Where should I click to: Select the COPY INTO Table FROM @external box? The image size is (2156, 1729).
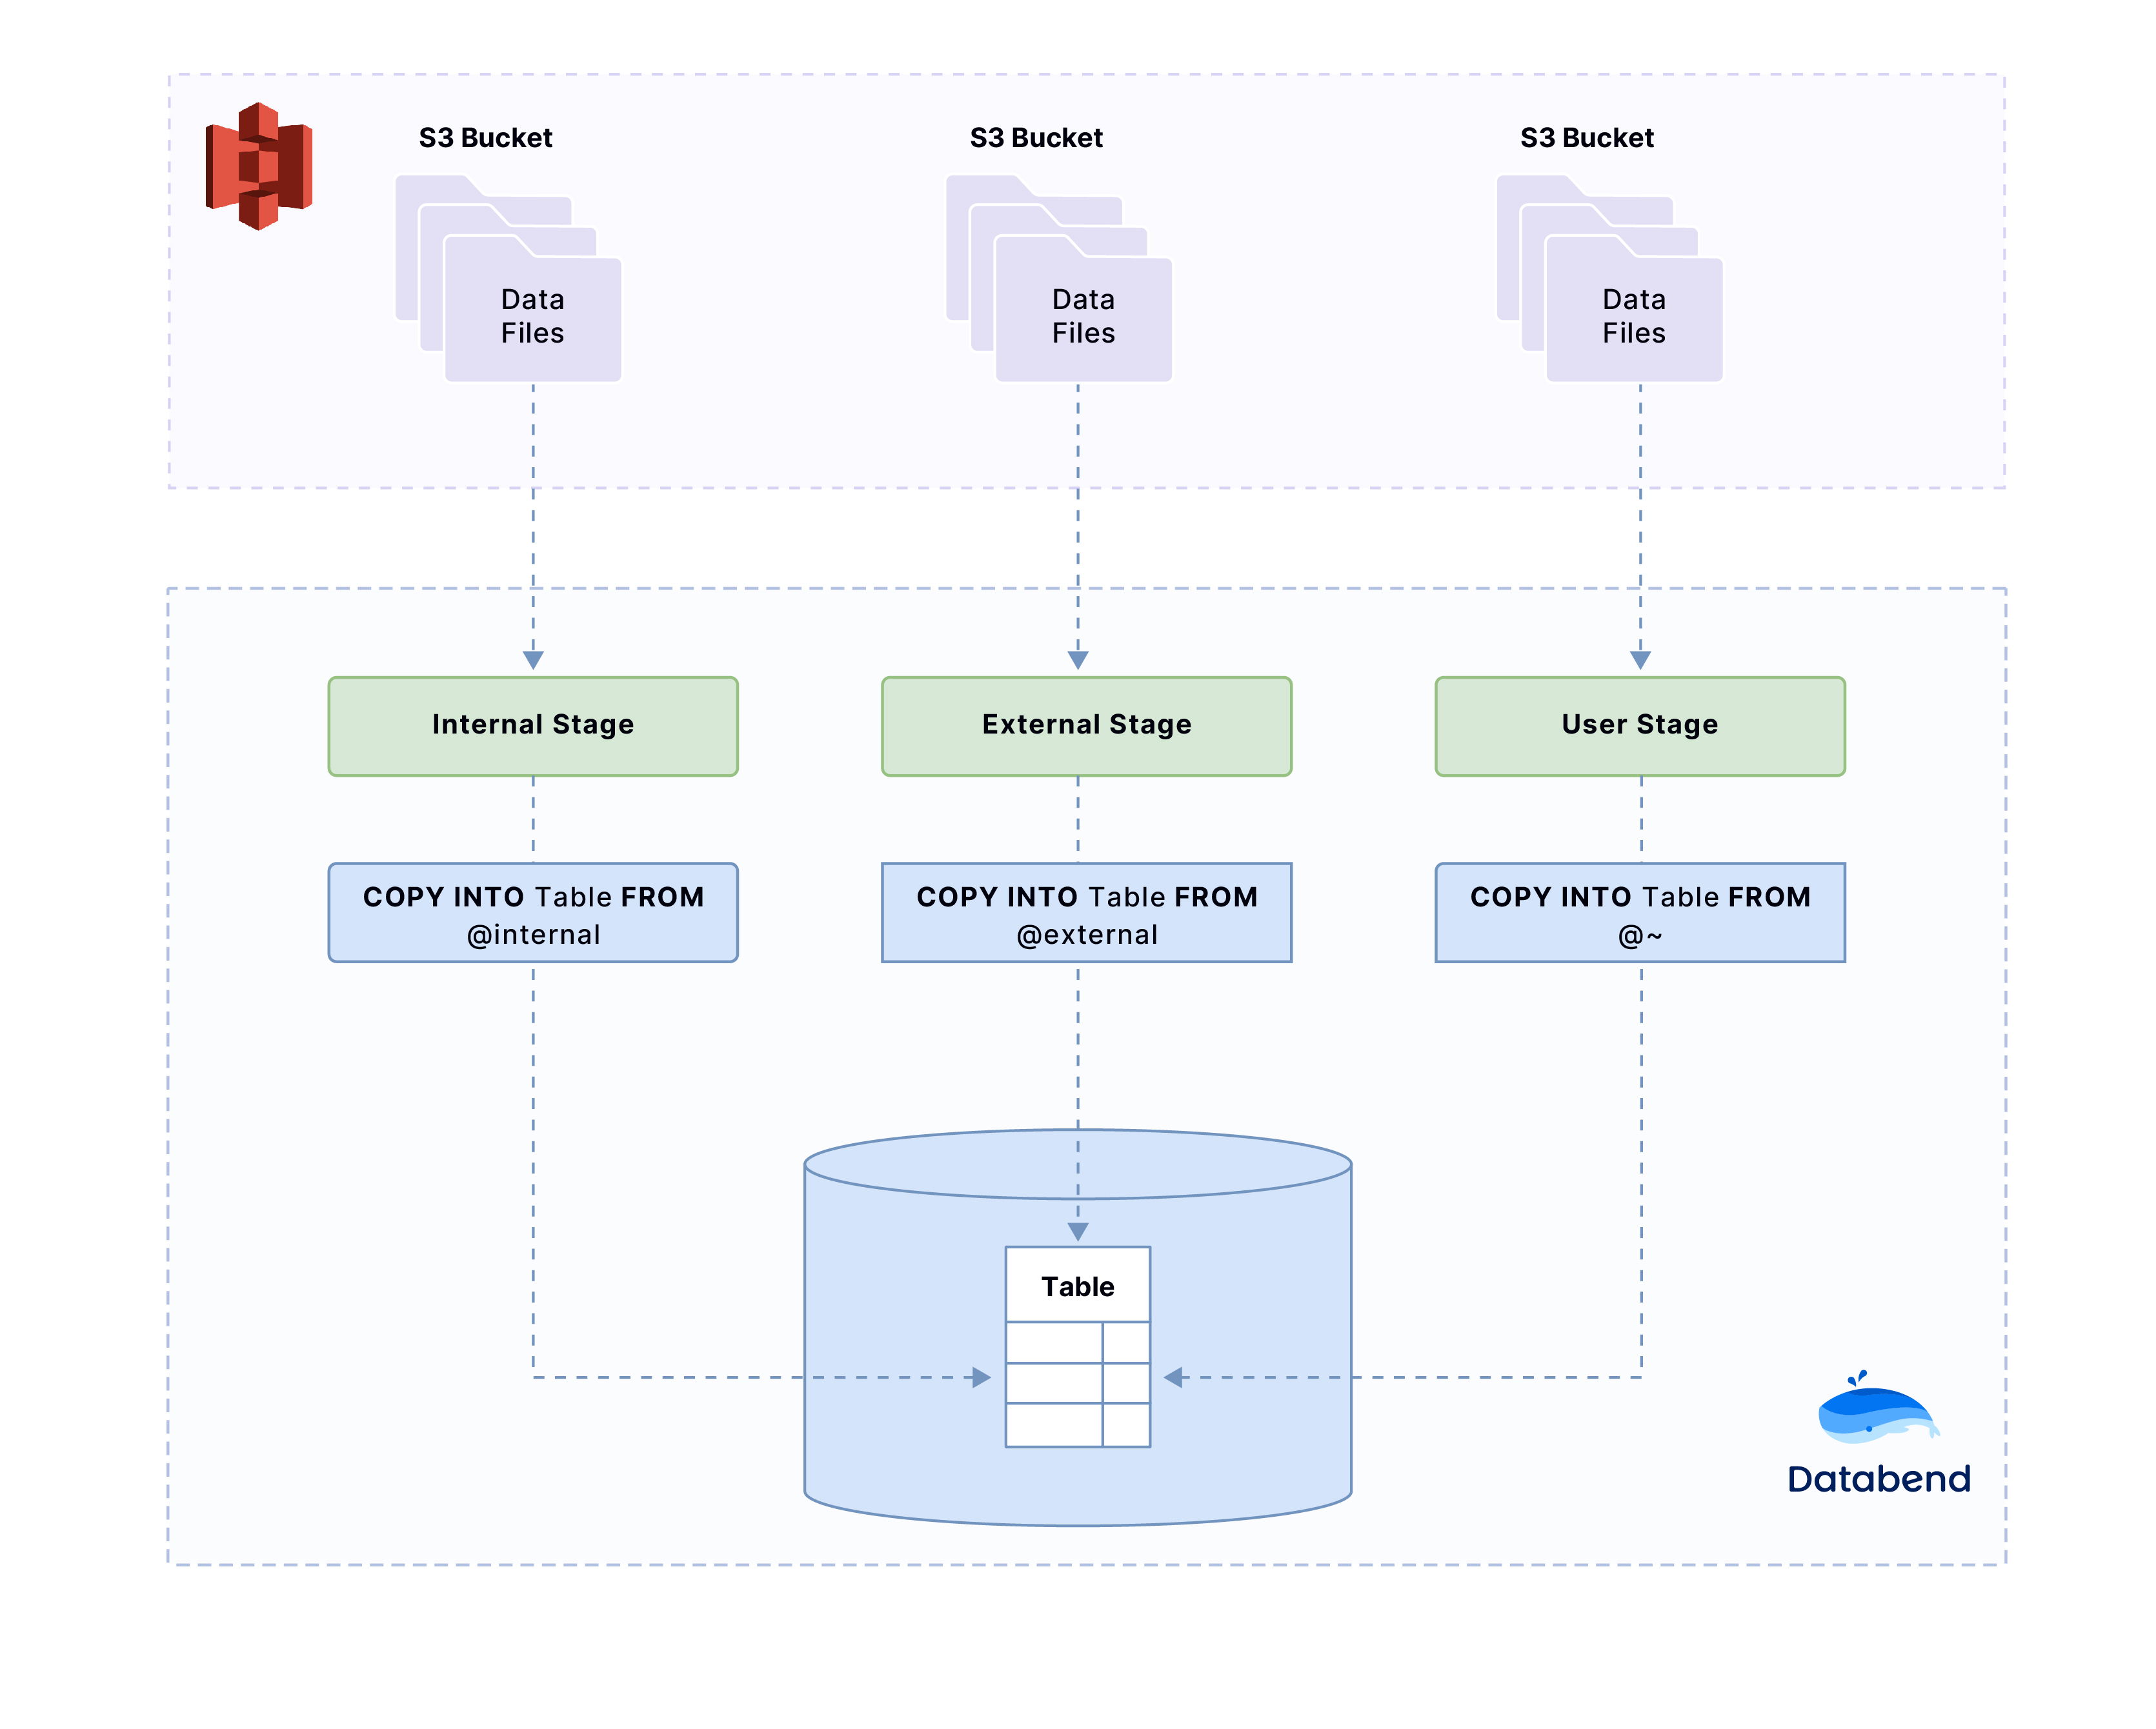pos(1086,913)
